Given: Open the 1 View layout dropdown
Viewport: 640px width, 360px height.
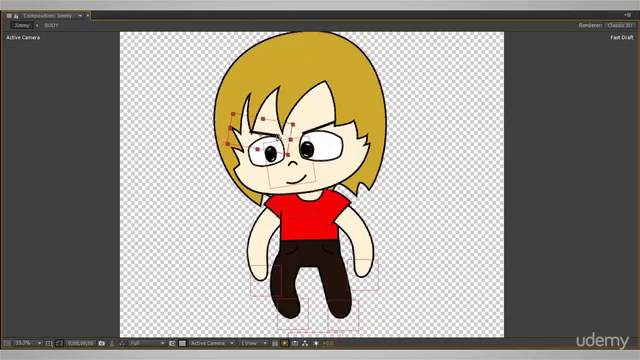Looking at the screenshot, I should click(253, 343).
